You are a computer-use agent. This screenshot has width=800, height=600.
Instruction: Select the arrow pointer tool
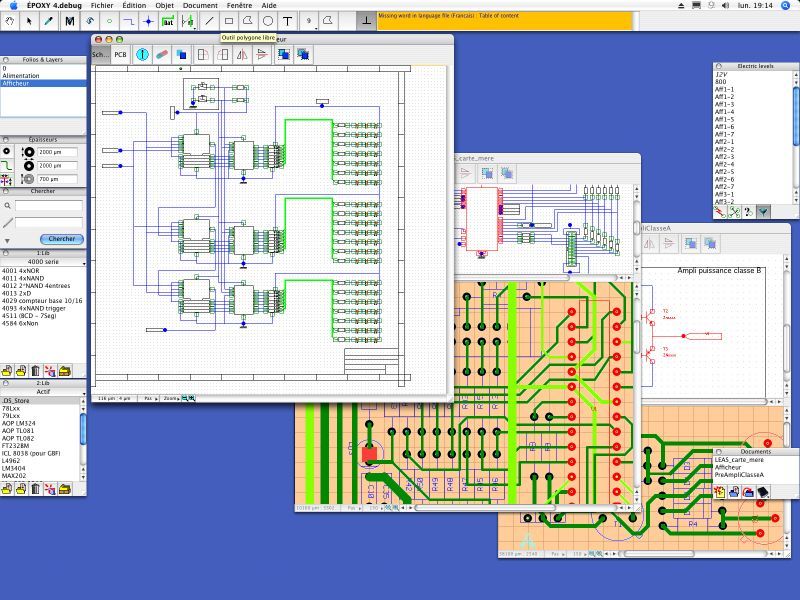(x=29, y=21)
